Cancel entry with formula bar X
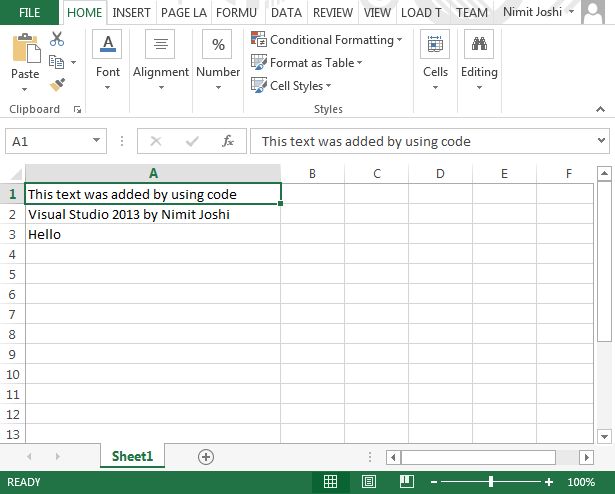 click(156, 141)
